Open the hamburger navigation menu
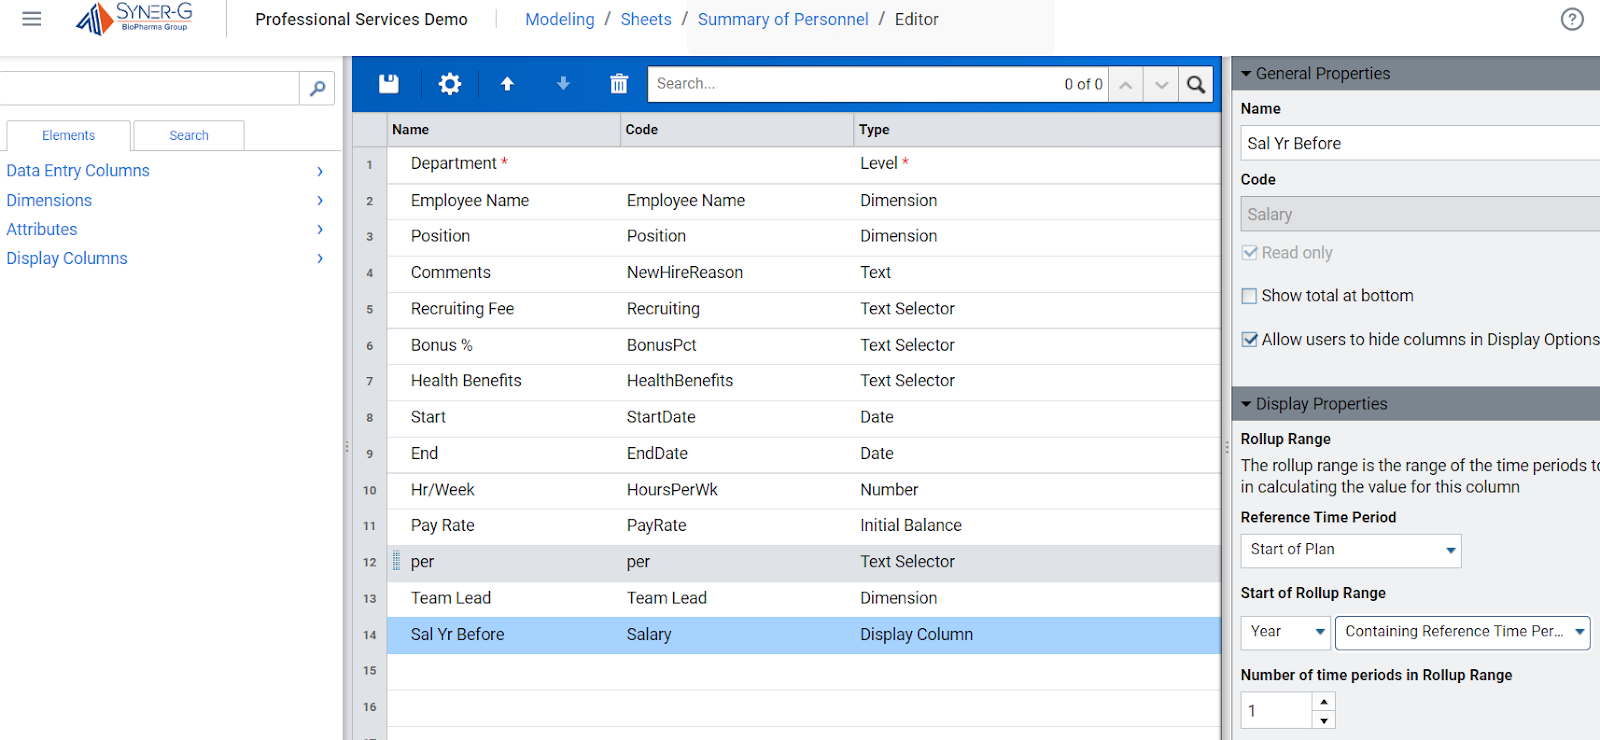This screenshot has width=1600, height=740. [x=32, y=19]
